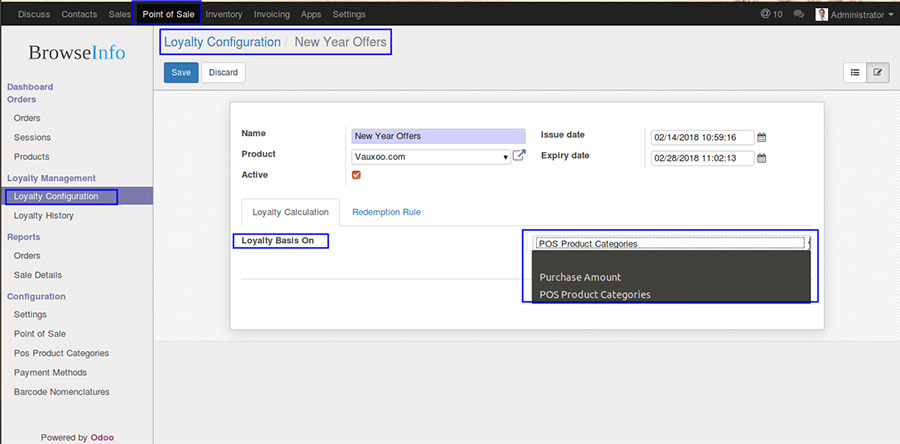Image resolution: width=900 pixels, height=444 pixels.
Task: Open Settings under Configuration
Action: (30, 315)
